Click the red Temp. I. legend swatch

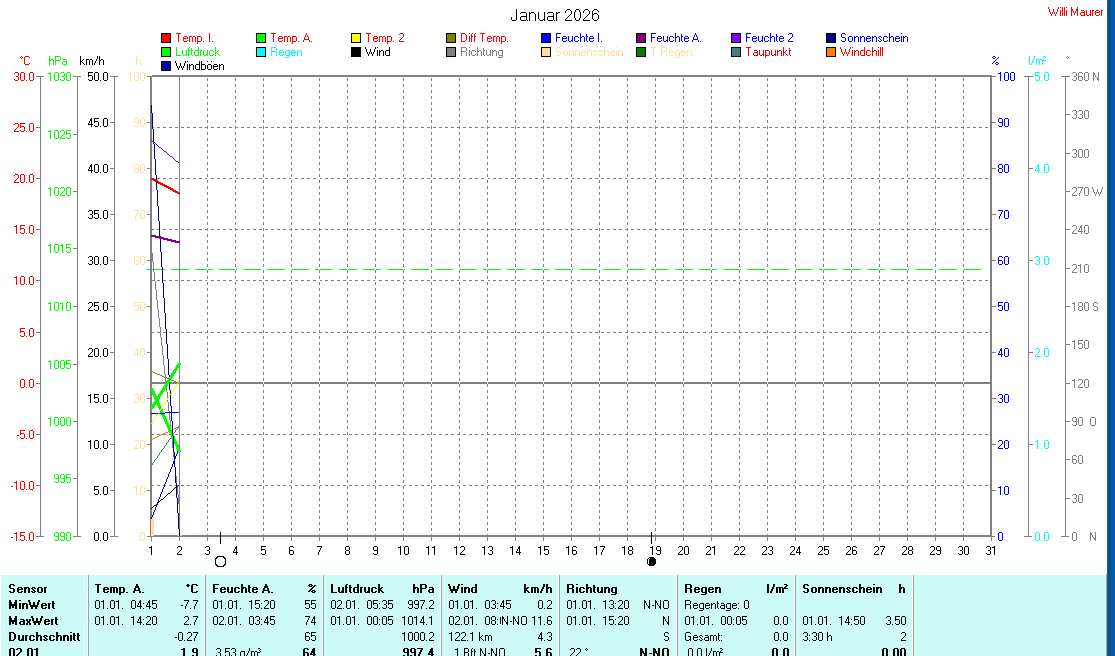(x=166, y=38)
